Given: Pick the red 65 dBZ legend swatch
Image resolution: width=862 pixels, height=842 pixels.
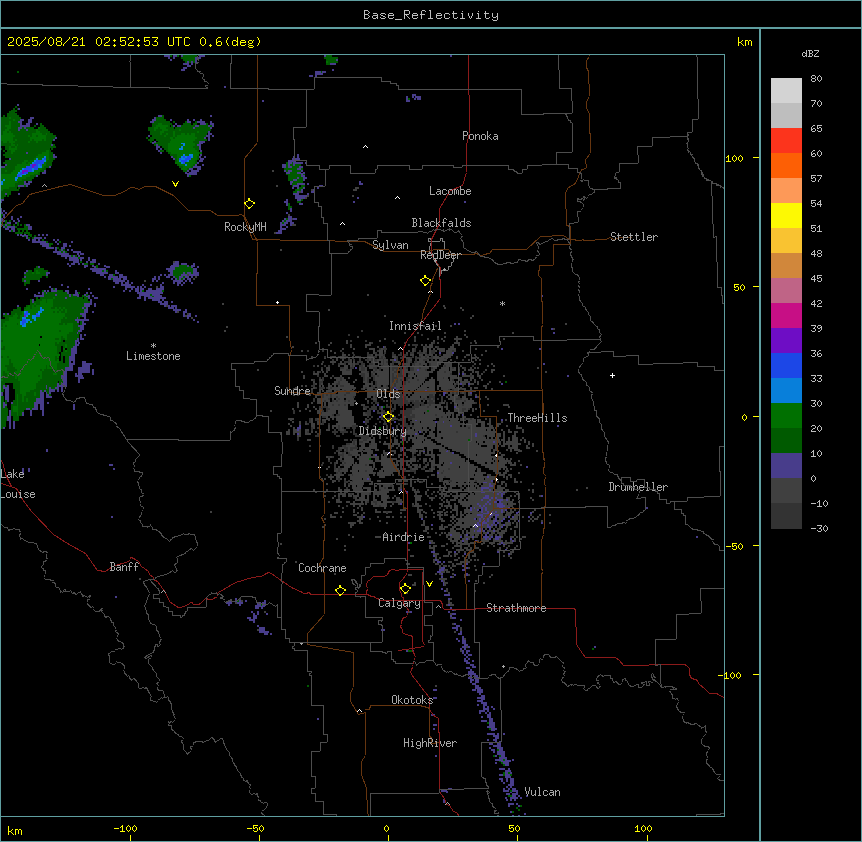Looking at the screenshot, I should point(786,140).
